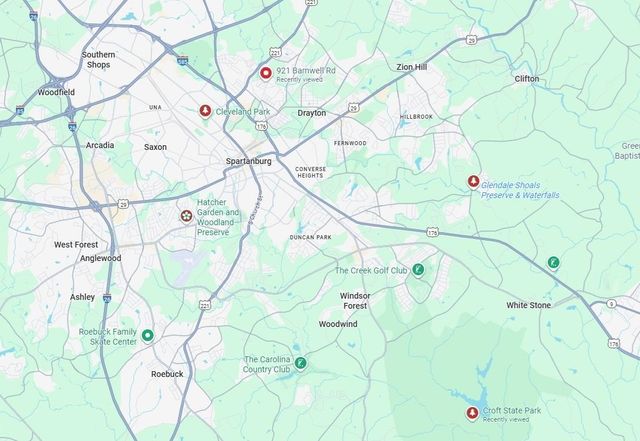Click the Cleveland Park text label
Viewport: 640px width, 441px height.
click(x=243, y=111)
